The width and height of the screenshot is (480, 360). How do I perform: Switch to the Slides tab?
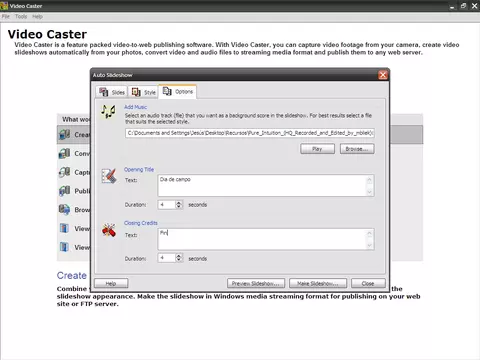pyautogui.click(x=112, y=92)
